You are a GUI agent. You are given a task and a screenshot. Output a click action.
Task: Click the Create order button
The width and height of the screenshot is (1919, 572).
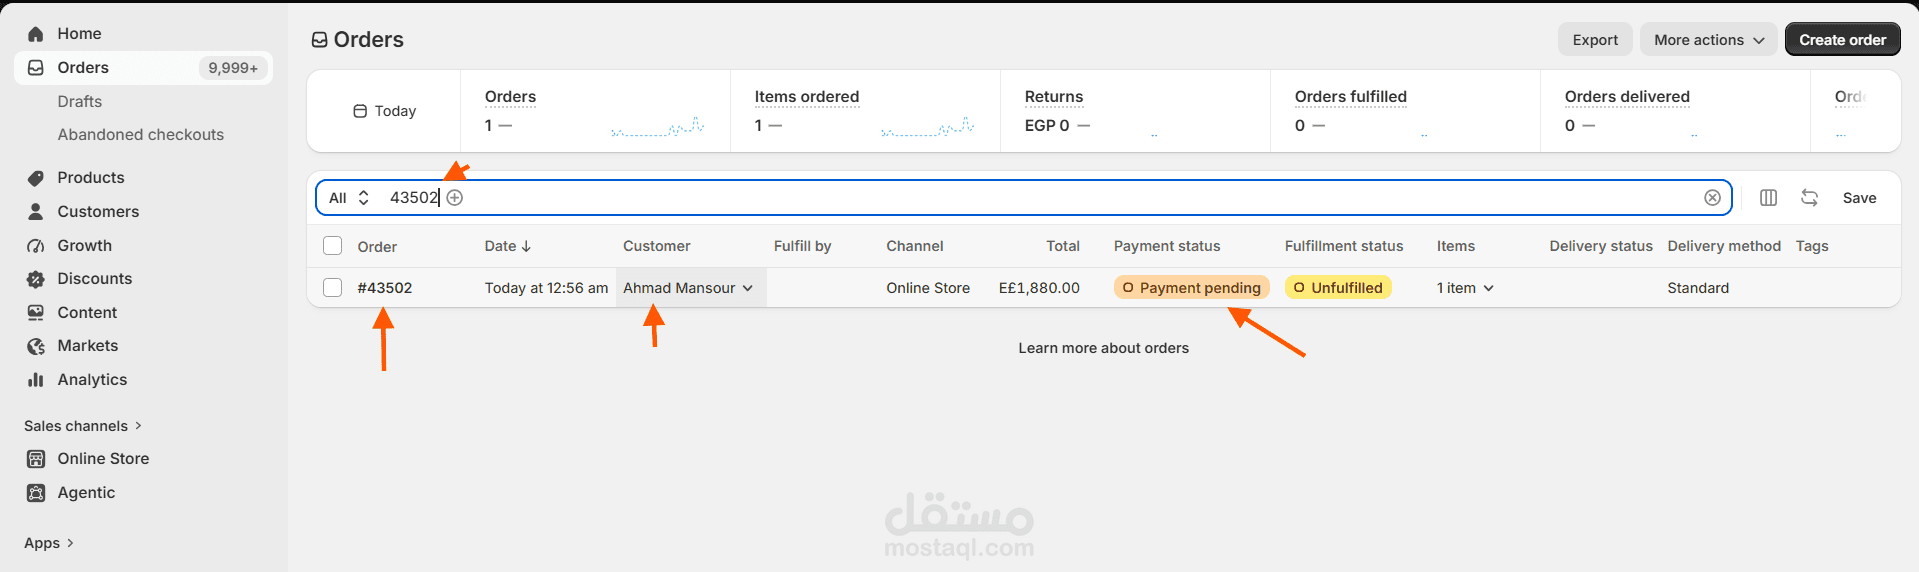1842,40
